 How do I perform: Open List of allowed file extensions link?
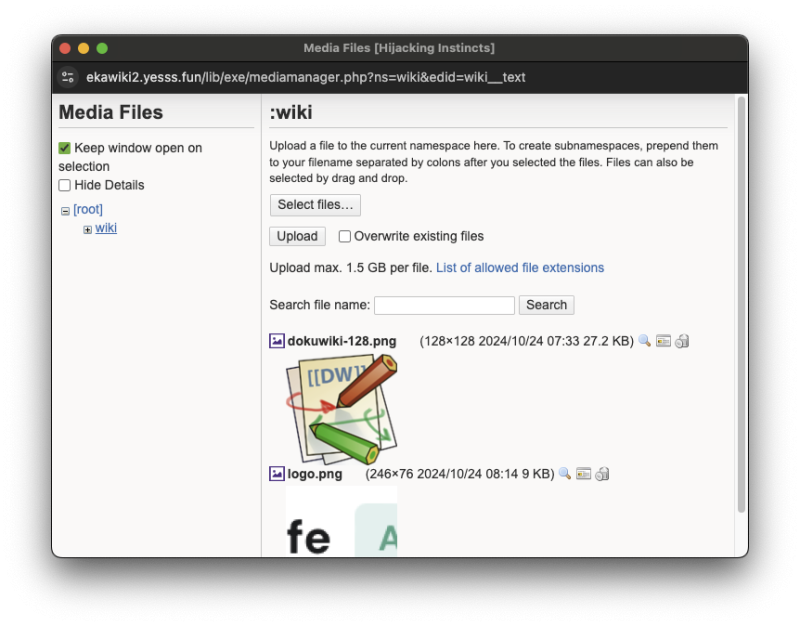(520, 268)
